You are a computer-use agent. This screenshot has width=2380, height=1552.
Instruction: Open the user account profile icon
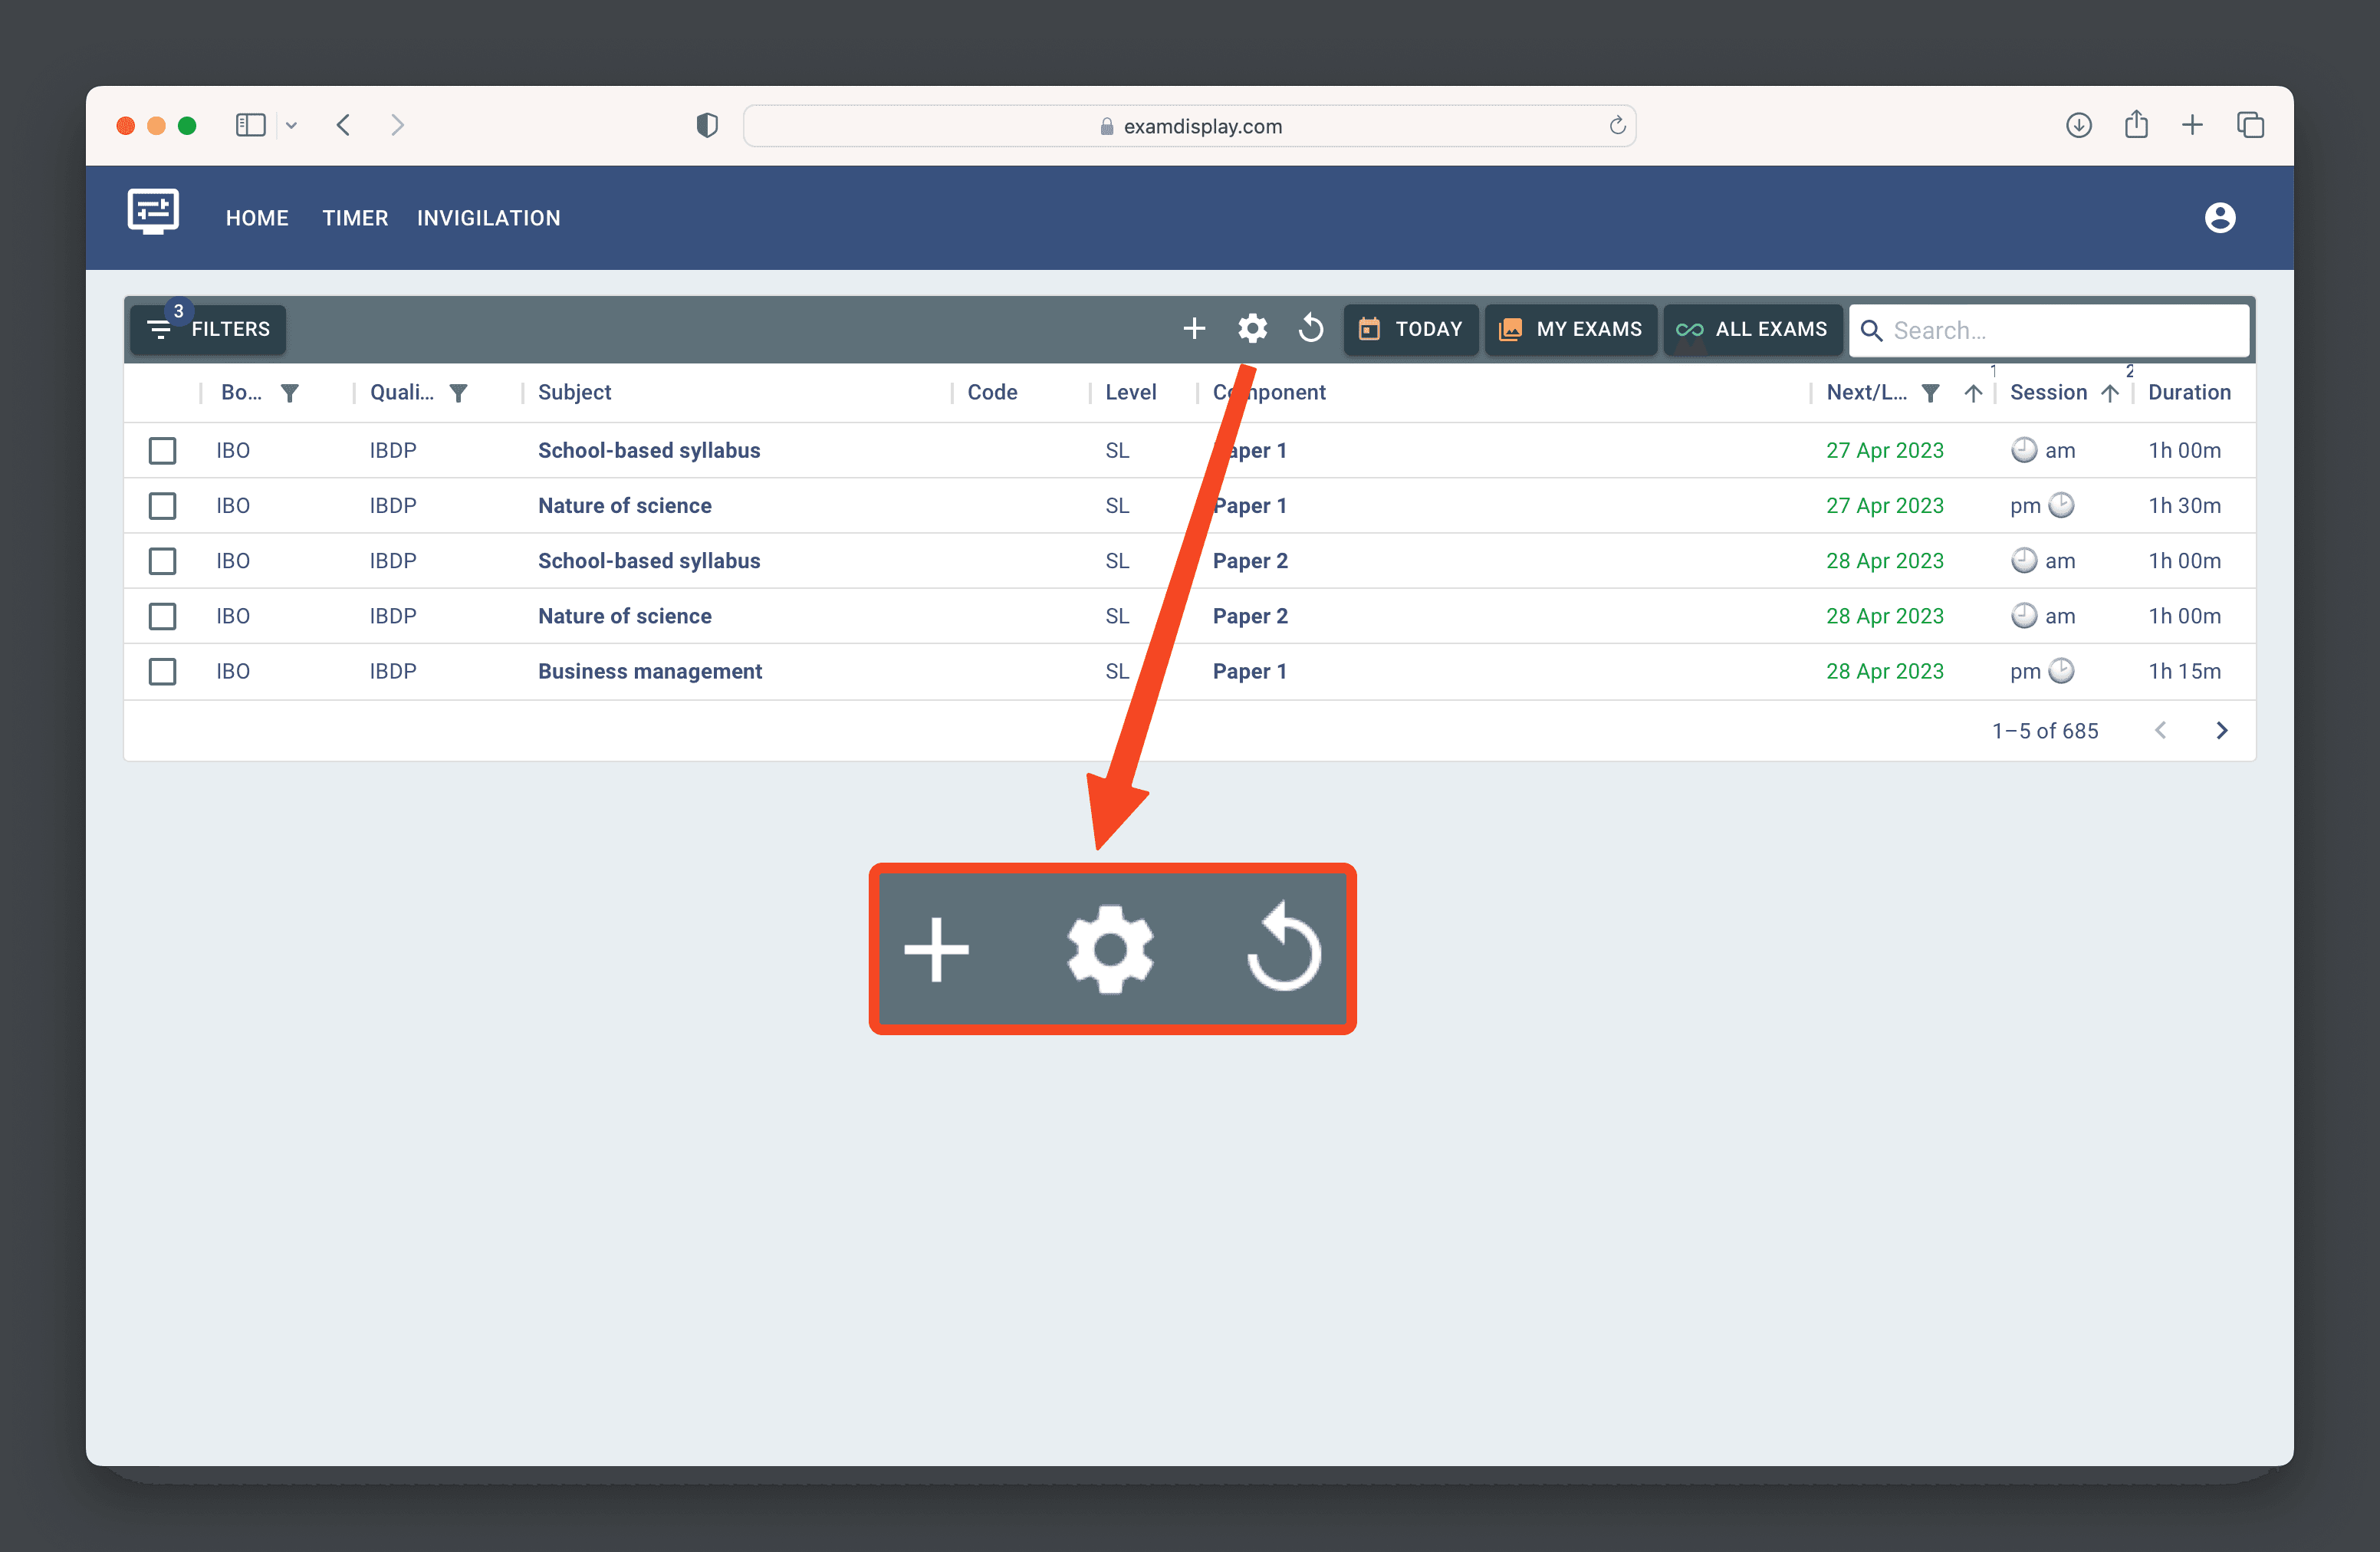[2219, 218]
